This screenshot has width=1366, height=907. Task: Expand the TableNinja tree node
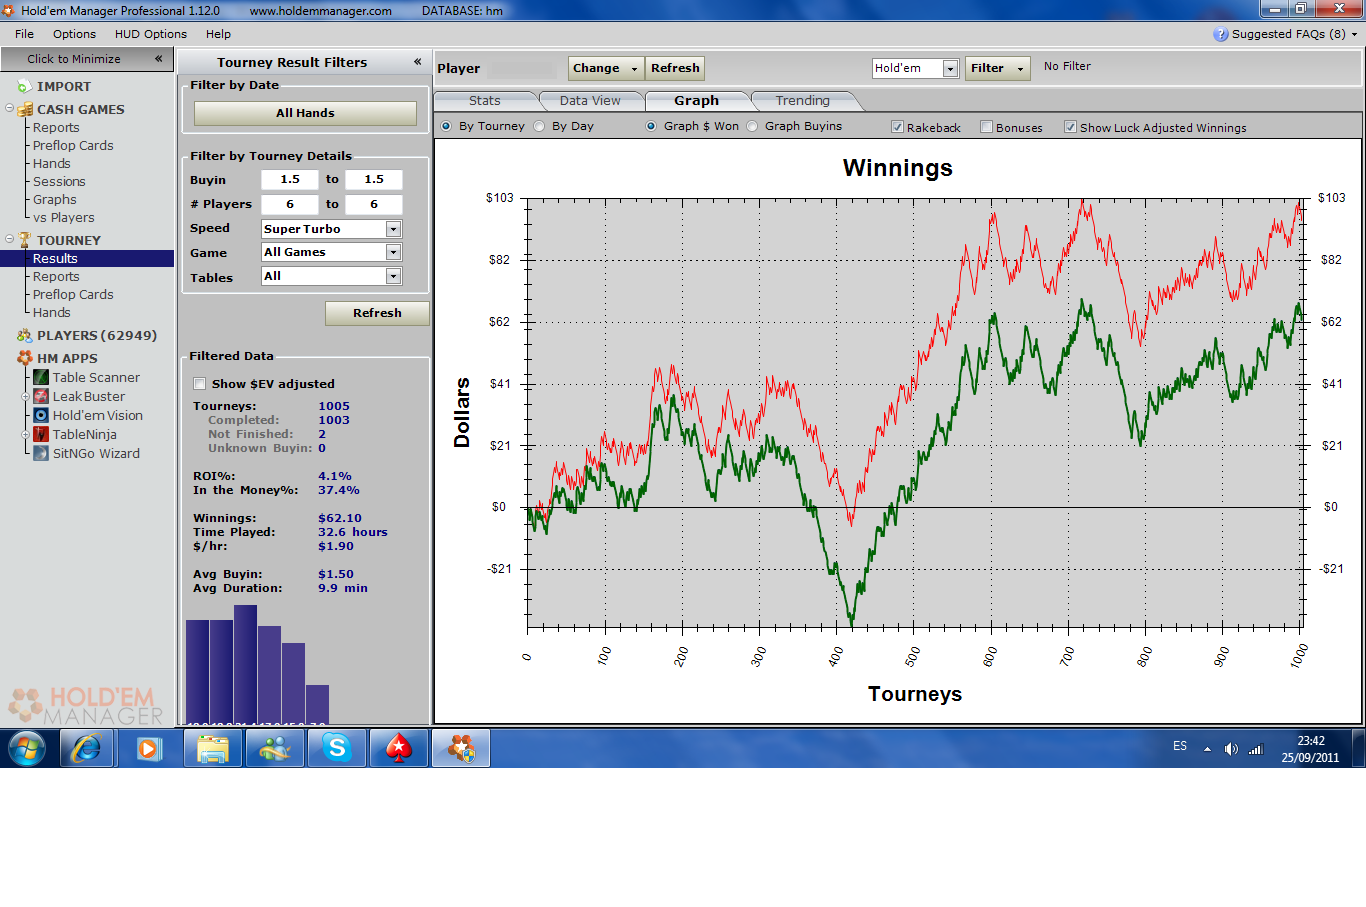pyautogui.click(x=25, y=434)
